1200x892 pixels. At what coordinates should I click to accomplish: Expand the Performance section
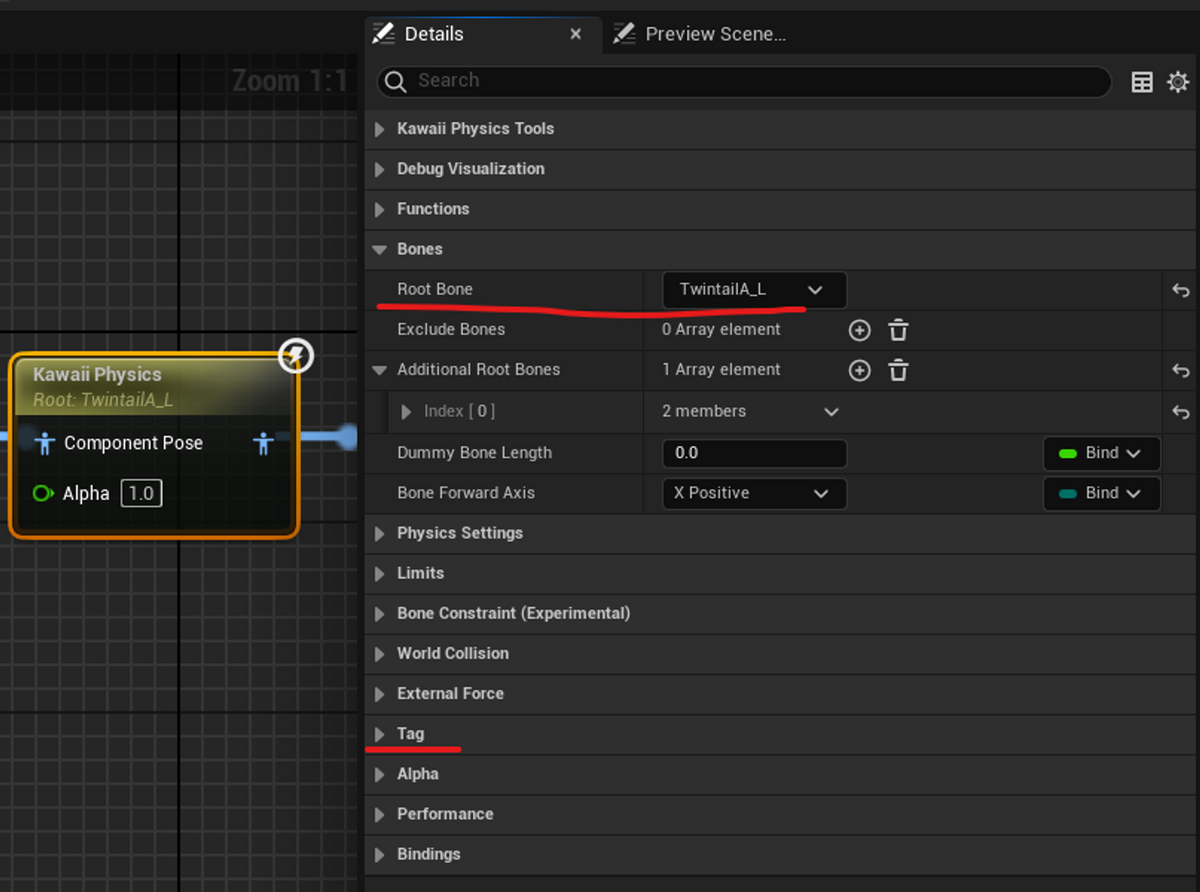tap(379, 814)
